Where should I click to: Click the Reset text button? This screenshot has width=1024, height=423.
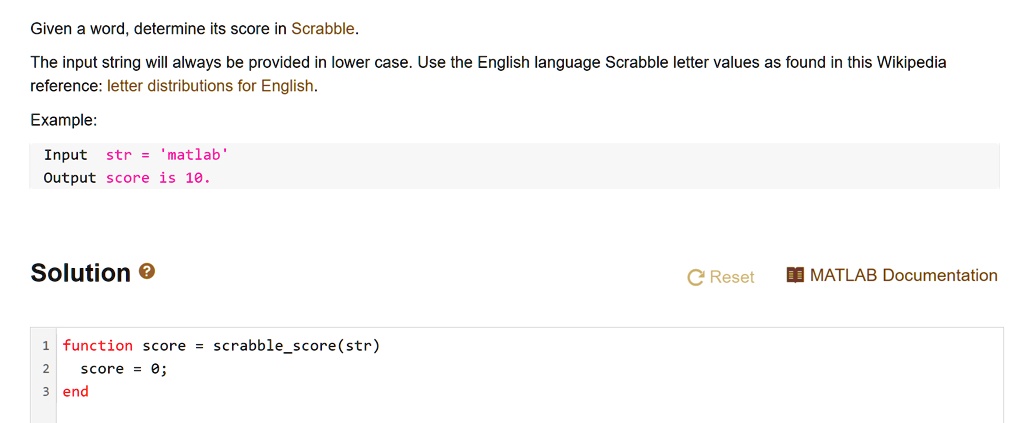coord(731,277)
